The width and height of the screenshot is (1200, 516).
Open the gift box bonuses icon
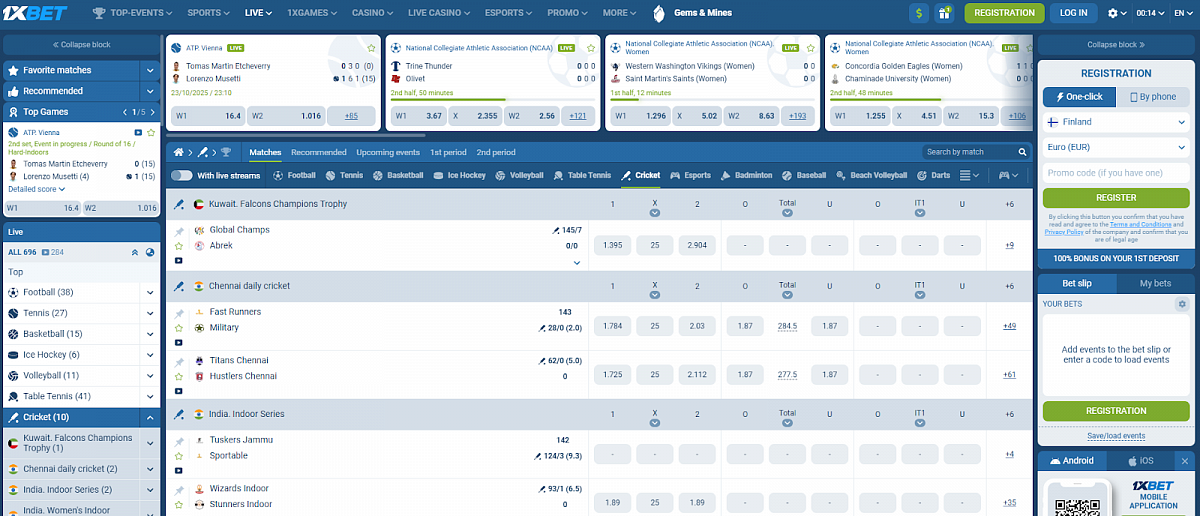click(x=943, y=13)
